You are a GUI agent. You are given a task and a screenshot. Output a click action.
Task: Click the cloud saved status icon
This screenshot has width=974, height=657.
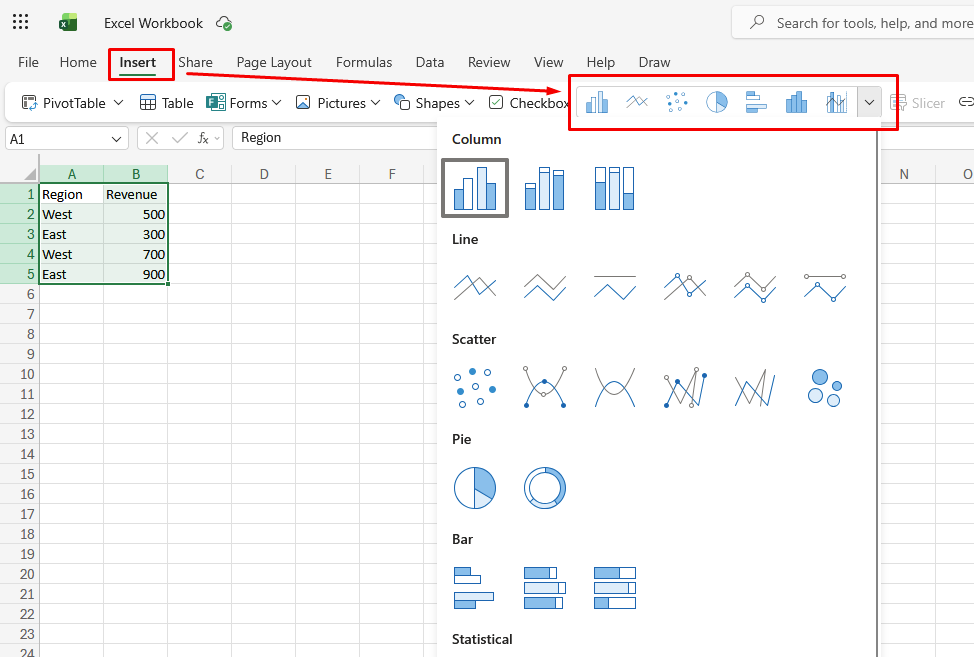(224, 24)
